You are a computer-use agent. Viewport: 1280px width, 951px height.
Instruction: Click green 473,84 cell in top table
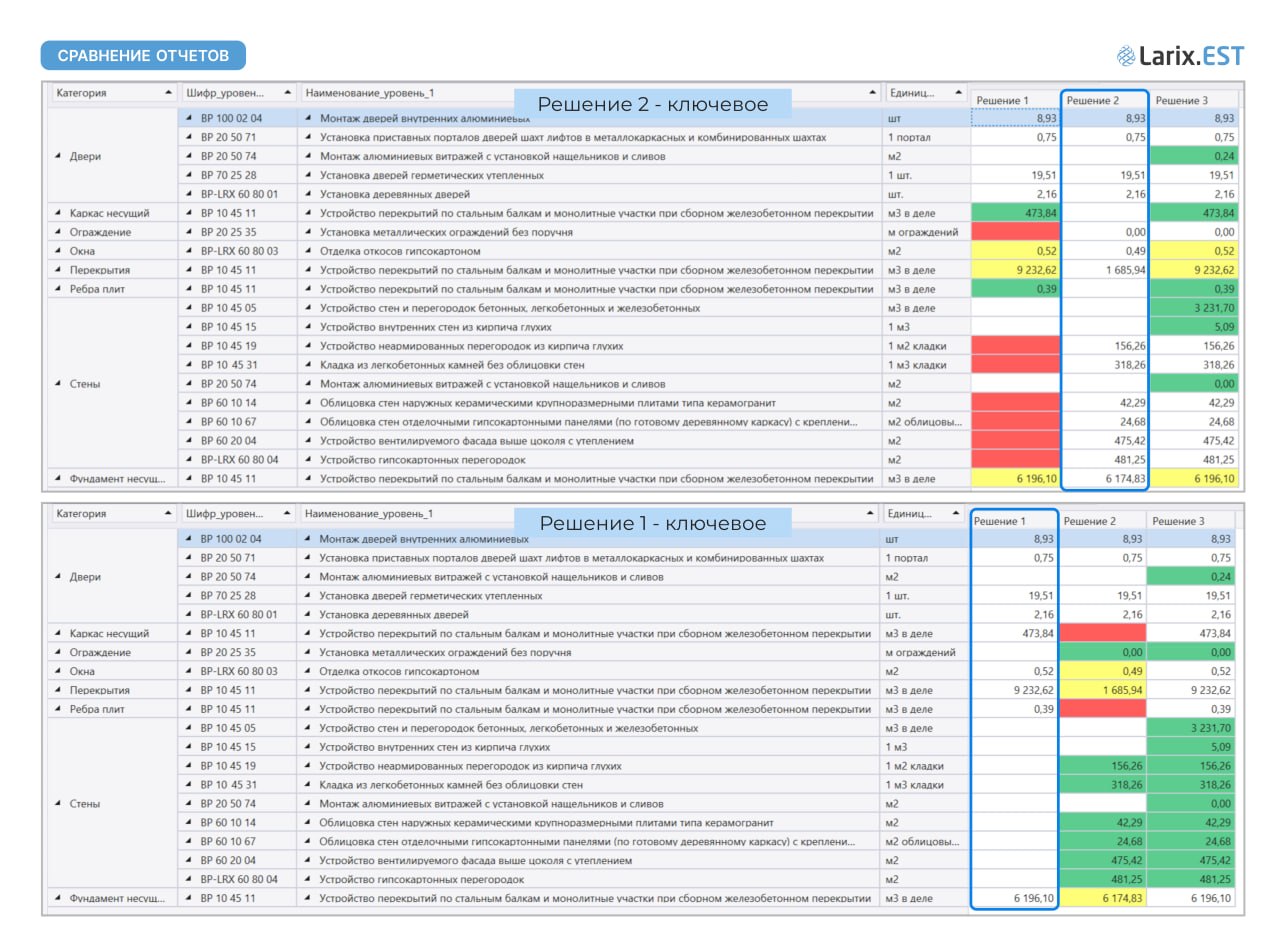click(x=1015, y=213)
